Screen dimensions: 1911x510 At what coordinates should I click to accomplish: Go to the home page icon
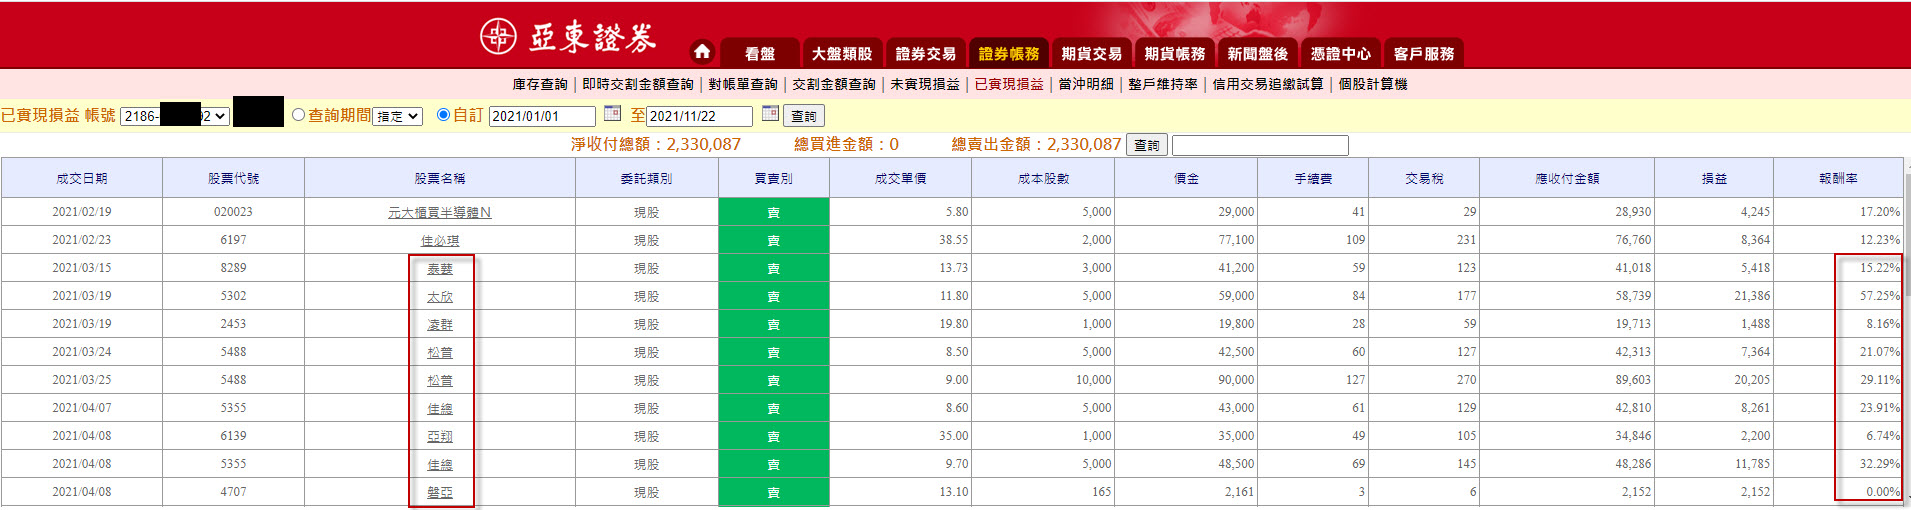[702, 52]
